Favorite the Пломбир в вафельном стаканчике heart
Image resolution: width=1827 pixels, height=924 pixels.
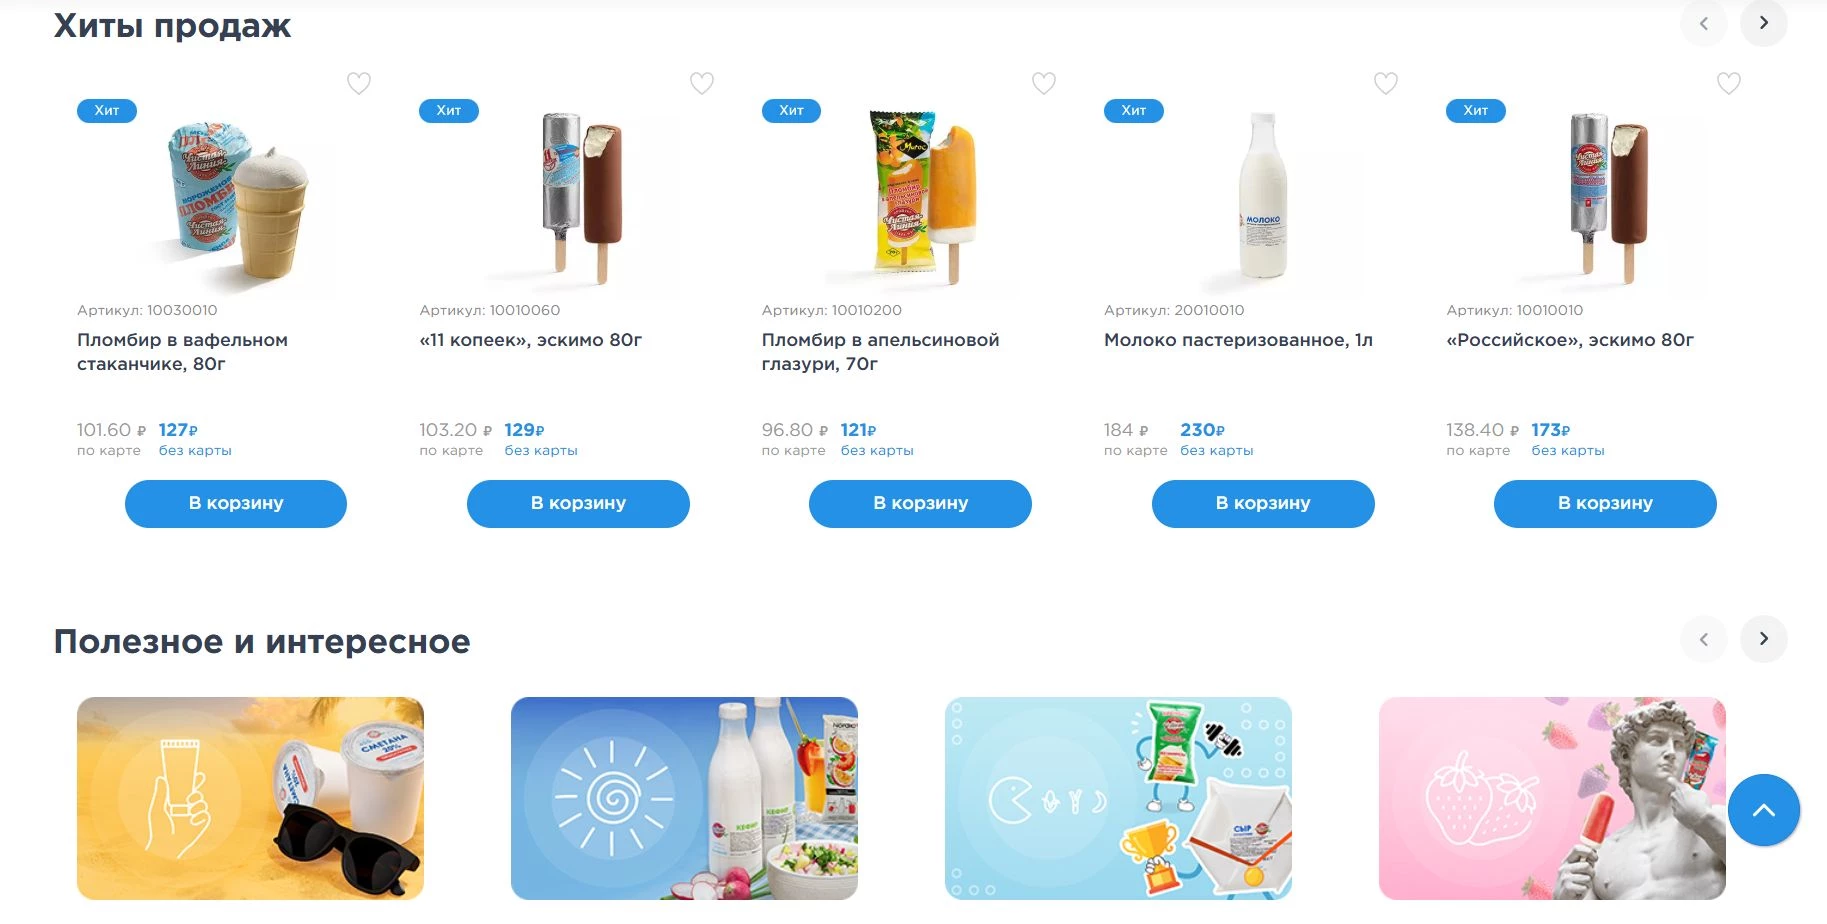[x=358, y=83]
